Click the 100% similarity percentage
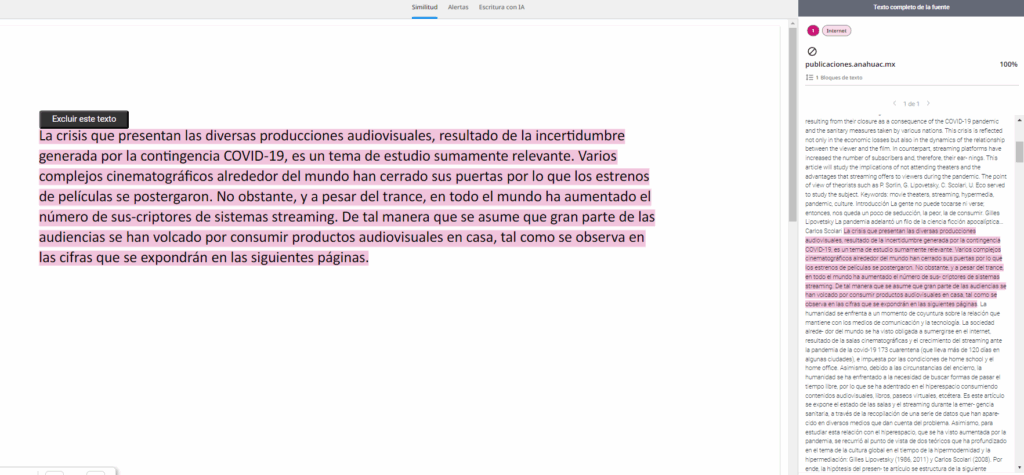This screenshot has width=1024, height=475. click(1008, 64)
